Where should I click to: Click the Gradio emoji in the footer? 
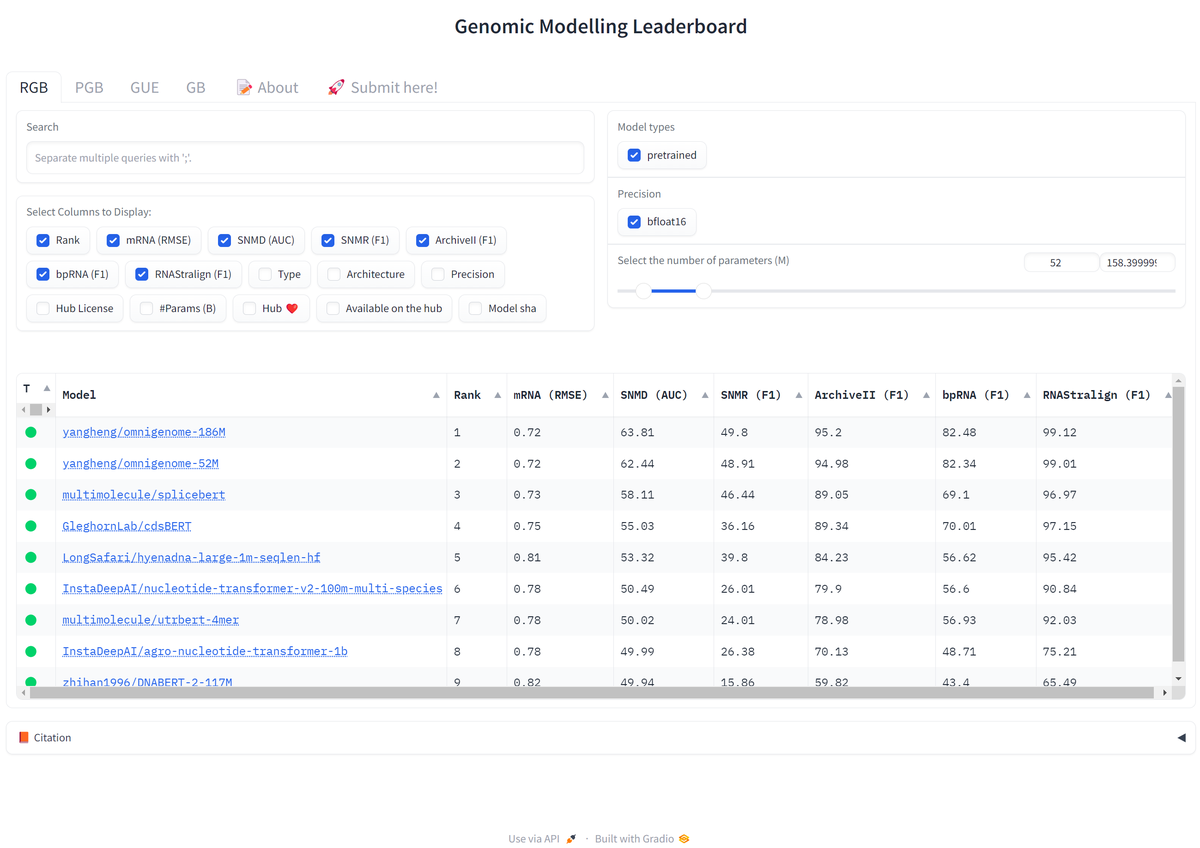[x=684, y=838]
